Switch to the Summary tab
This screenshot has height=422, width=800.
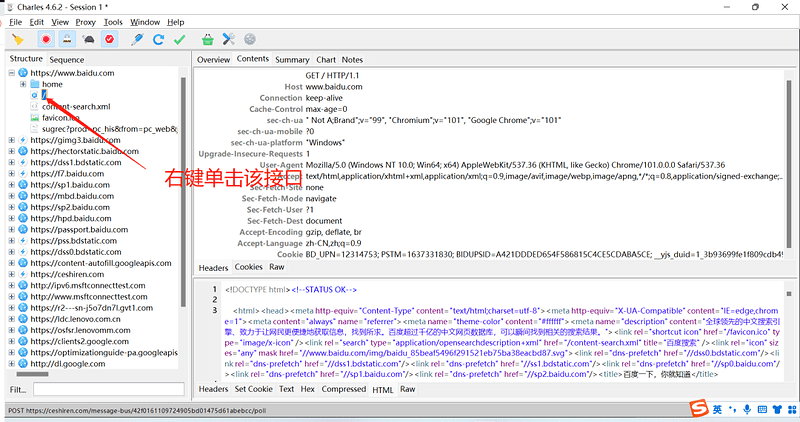point(292,60)
